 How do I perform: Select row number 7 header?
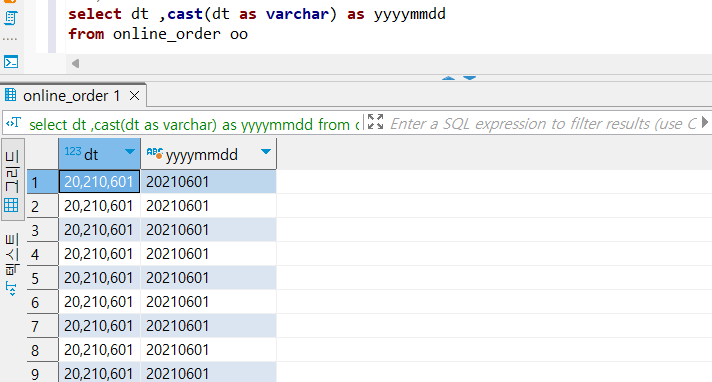tap(43, 326)
